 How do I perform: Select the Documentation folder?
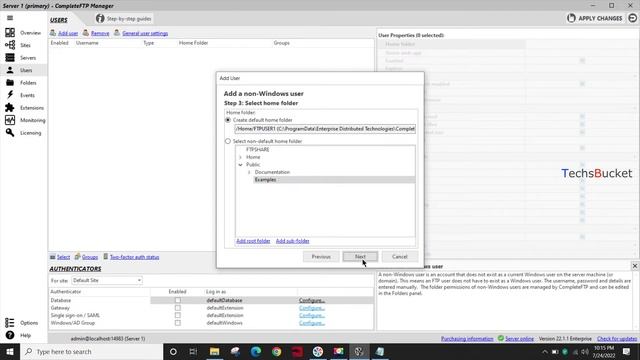click(272, 172)
